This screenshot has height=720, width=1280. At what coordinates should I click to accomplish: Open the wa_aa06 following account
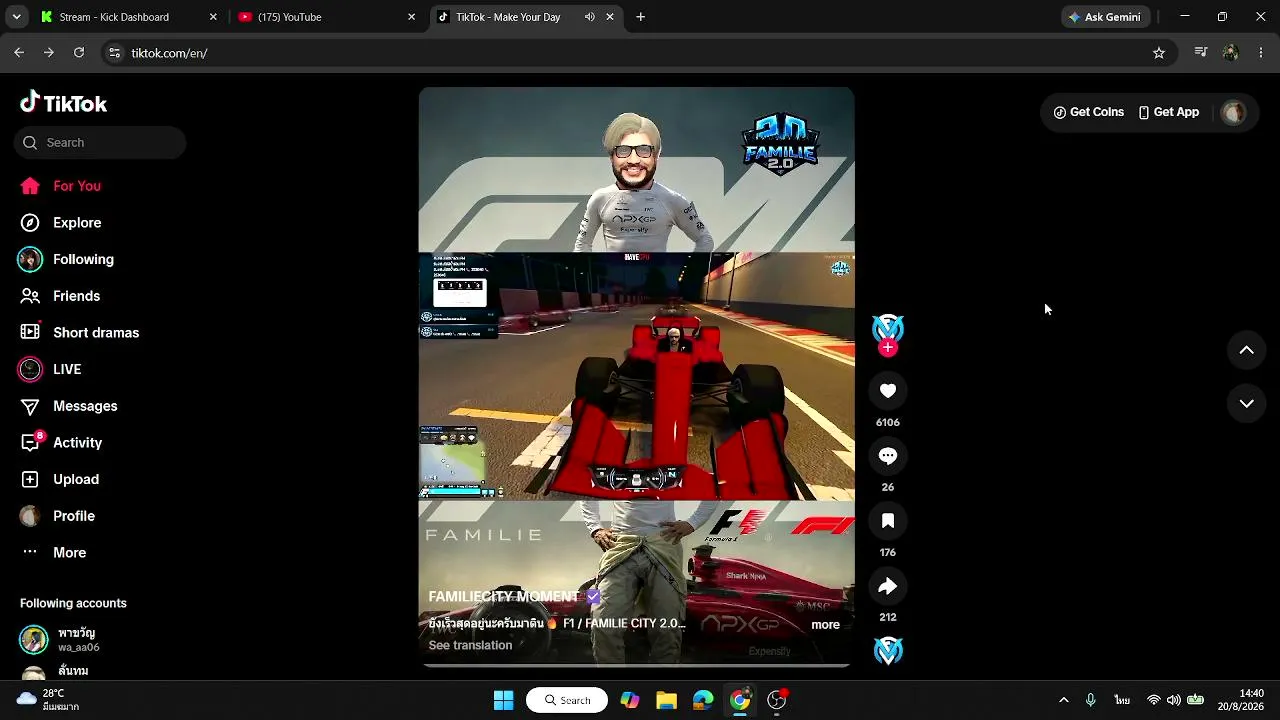(x=80, y=640)
